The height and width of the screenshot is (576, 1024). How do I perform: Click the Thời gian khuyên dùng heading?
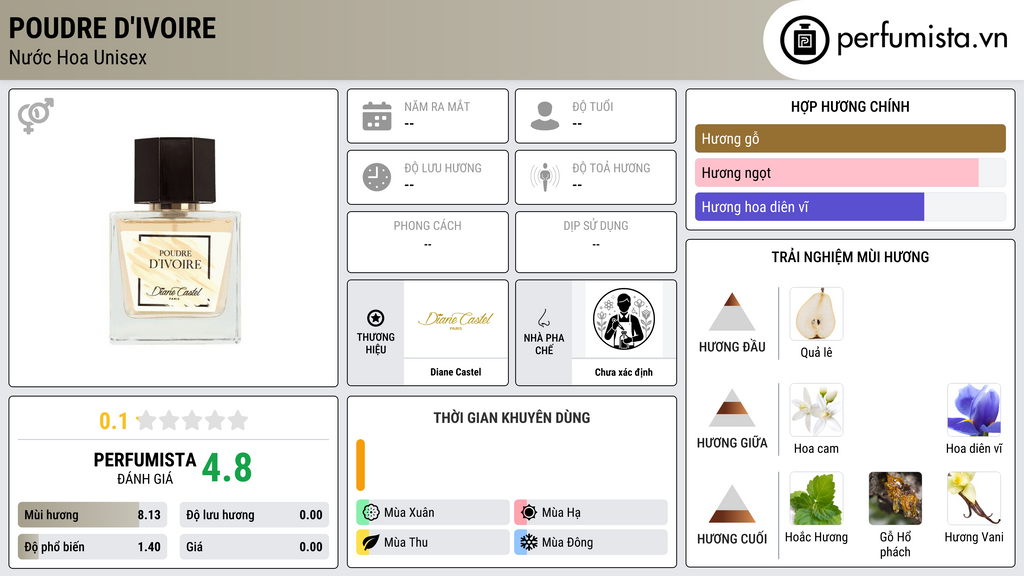coord(512,417)
